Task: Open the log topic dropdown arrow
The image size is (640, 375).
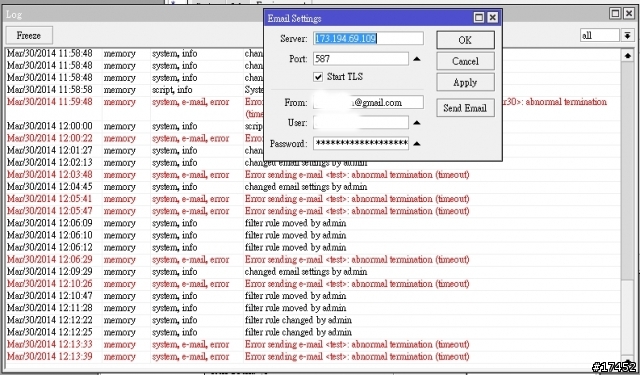Action: [627, 36]
